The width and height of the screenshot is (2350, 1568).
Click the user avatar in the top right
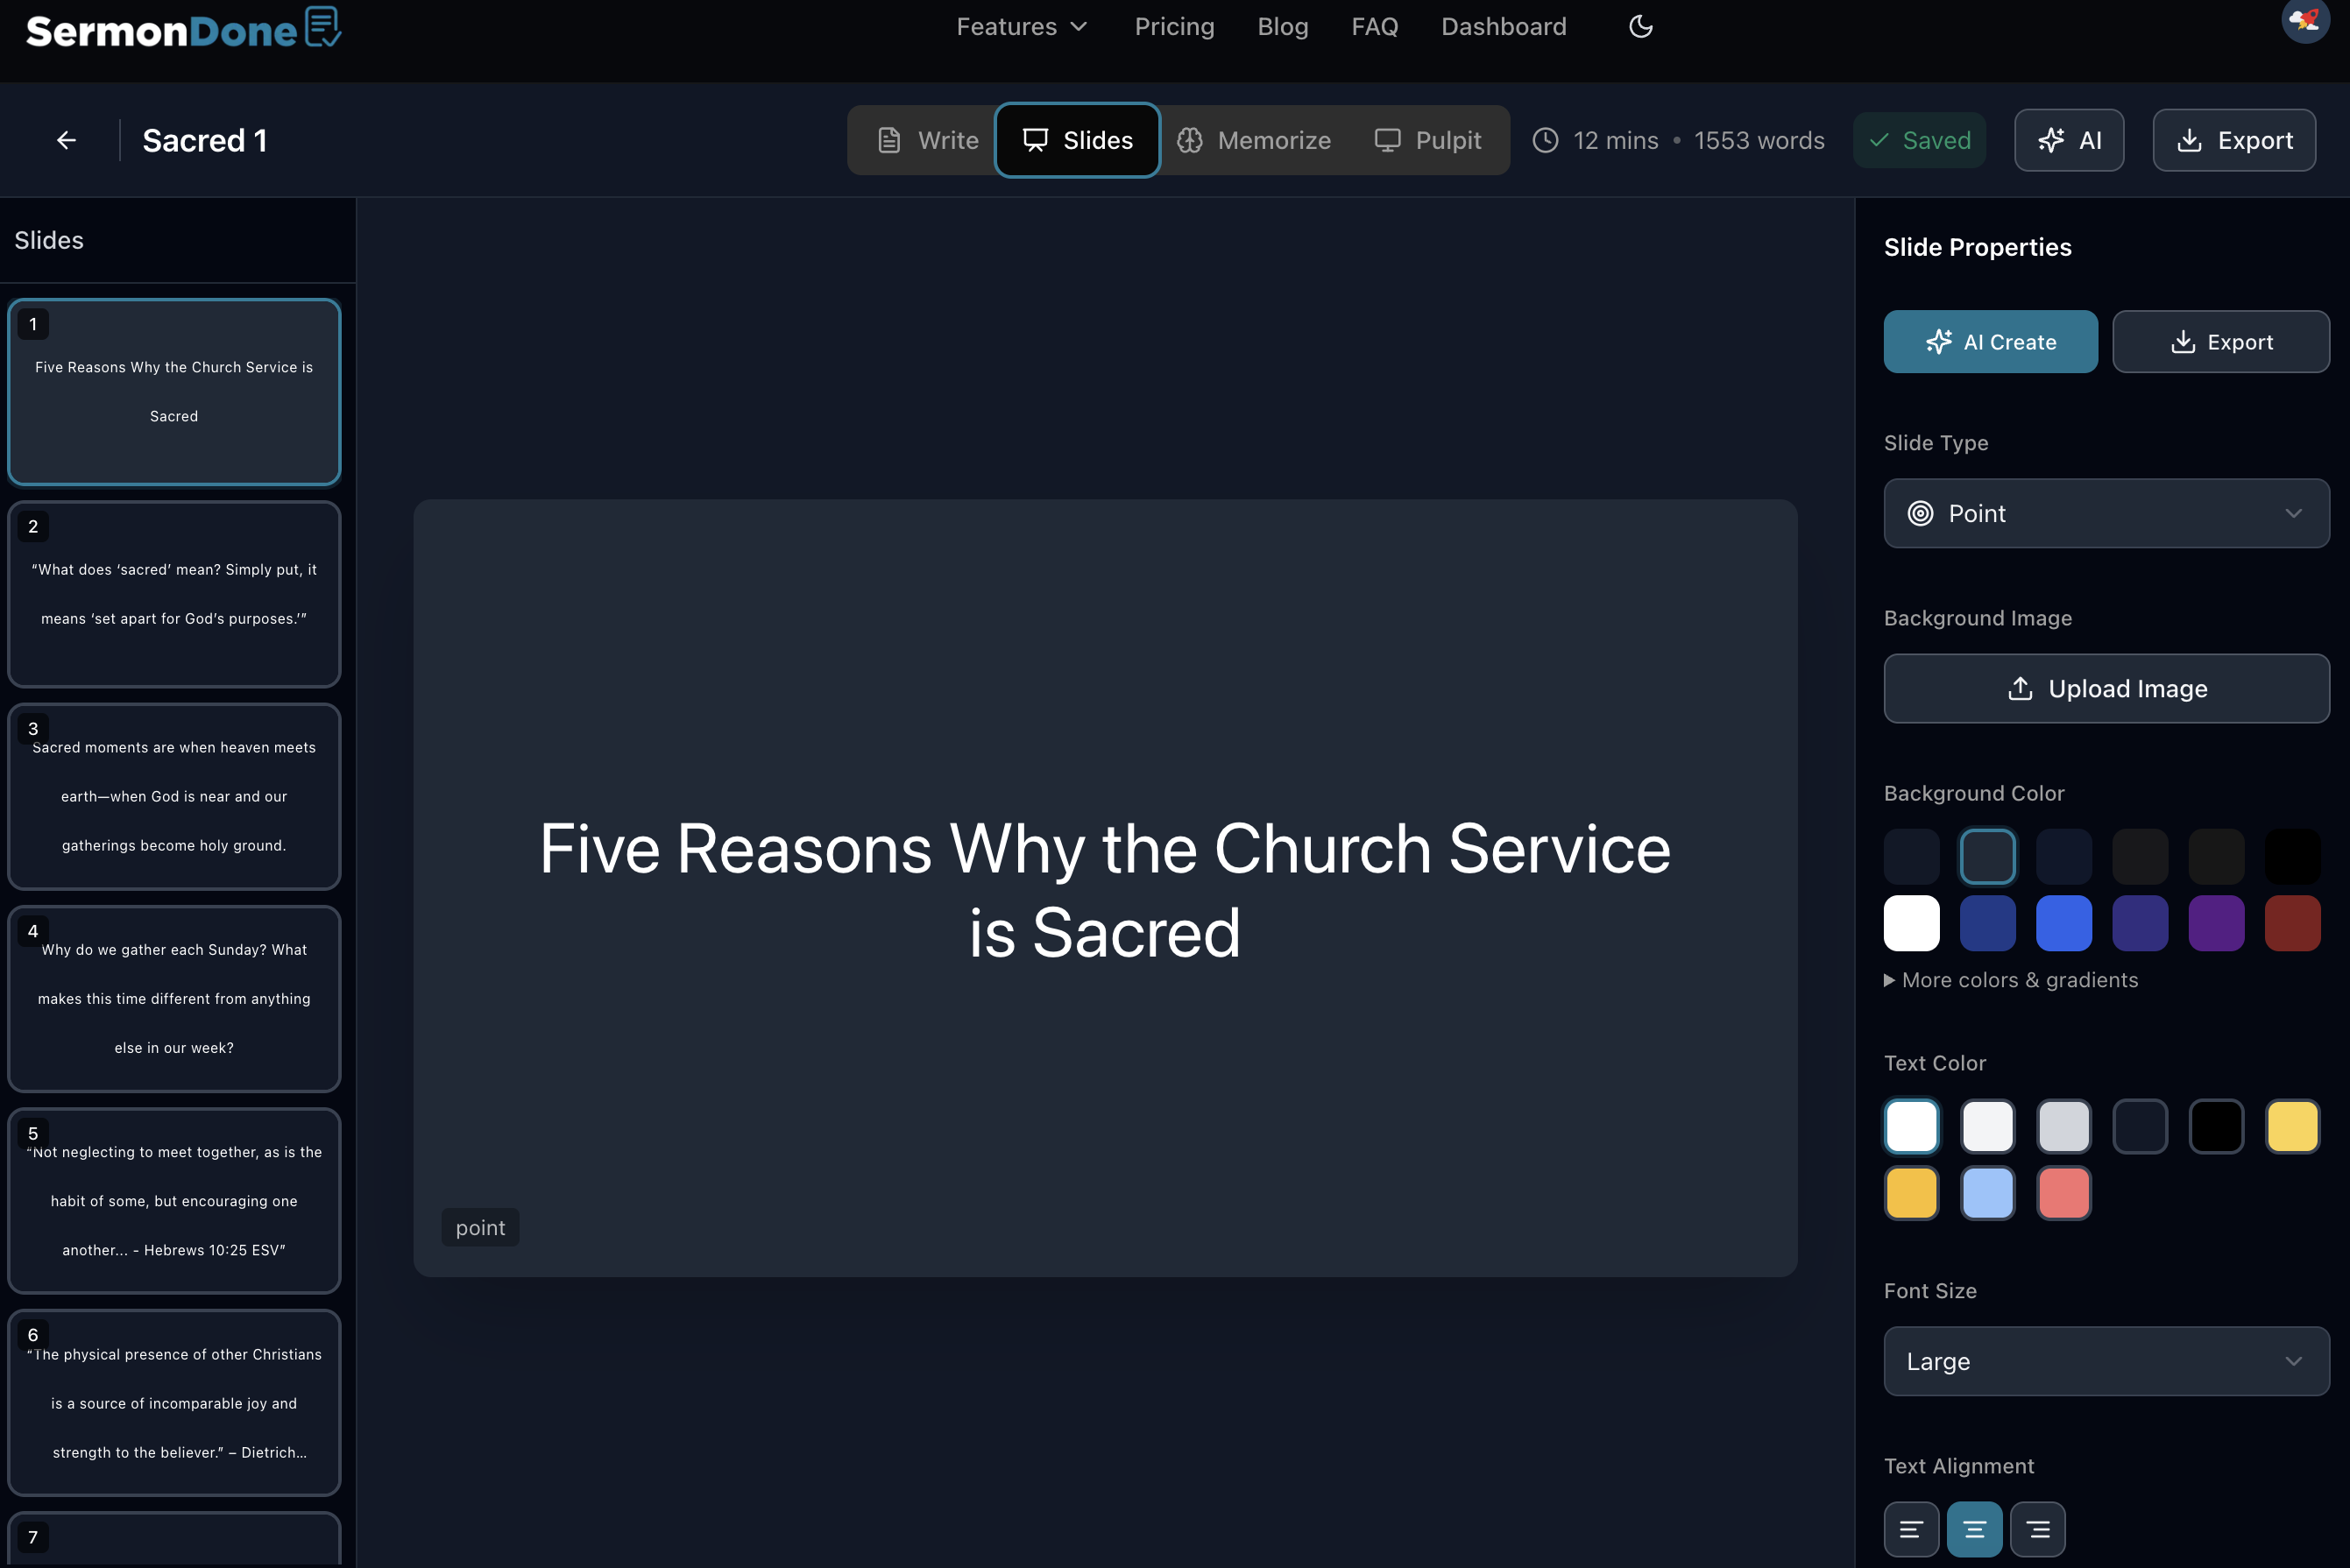2305,22
